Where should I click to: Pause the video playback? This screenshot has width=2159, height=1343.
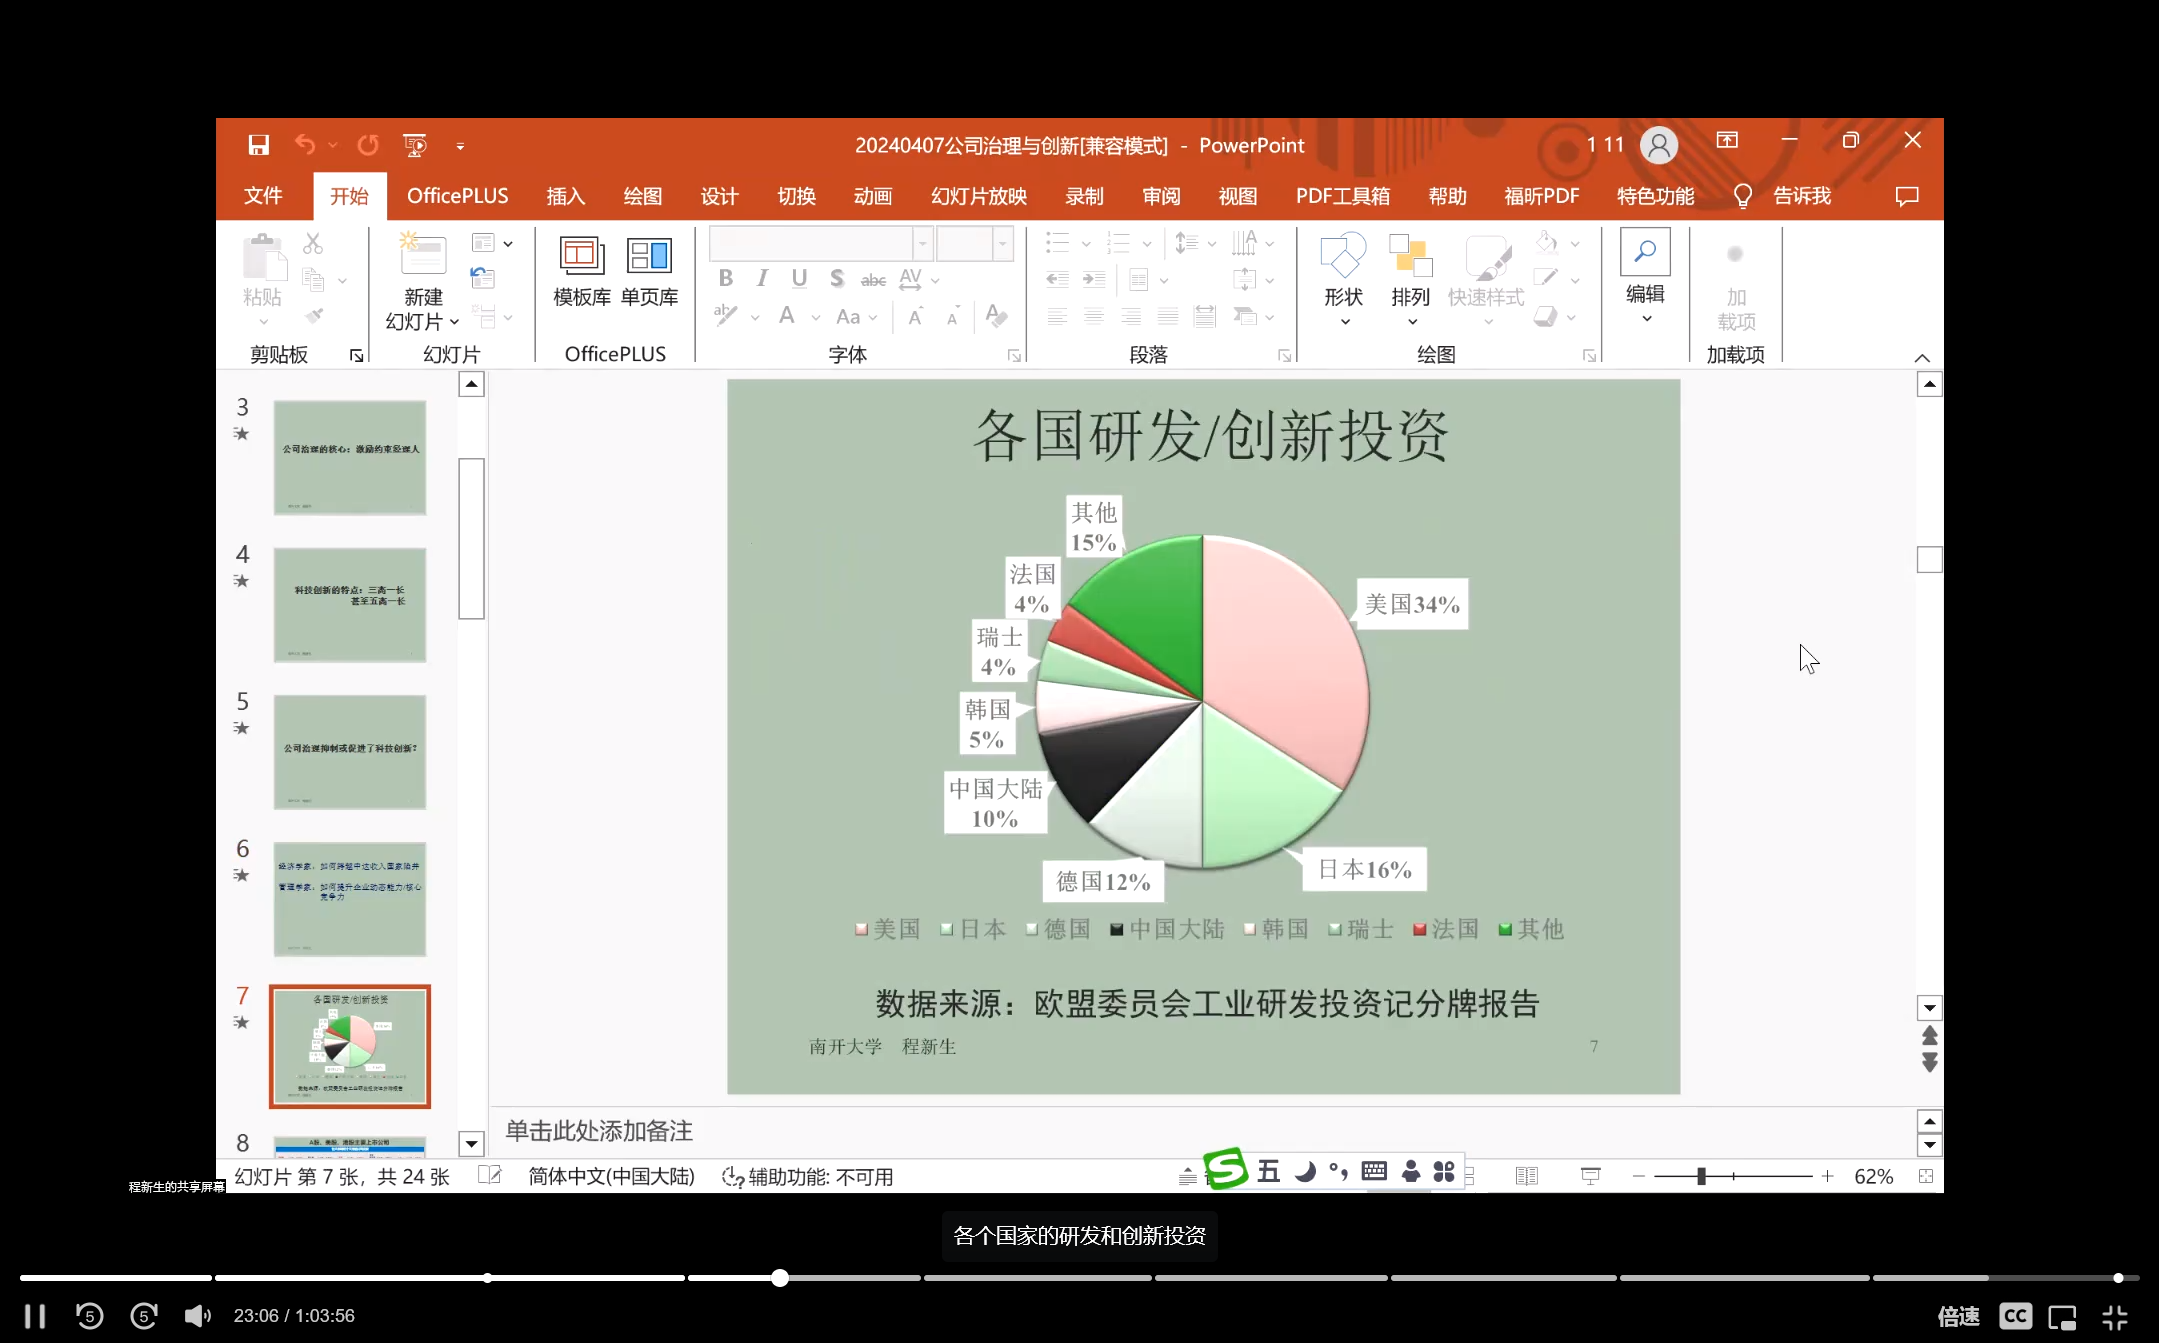click(x=35, y=1316)
